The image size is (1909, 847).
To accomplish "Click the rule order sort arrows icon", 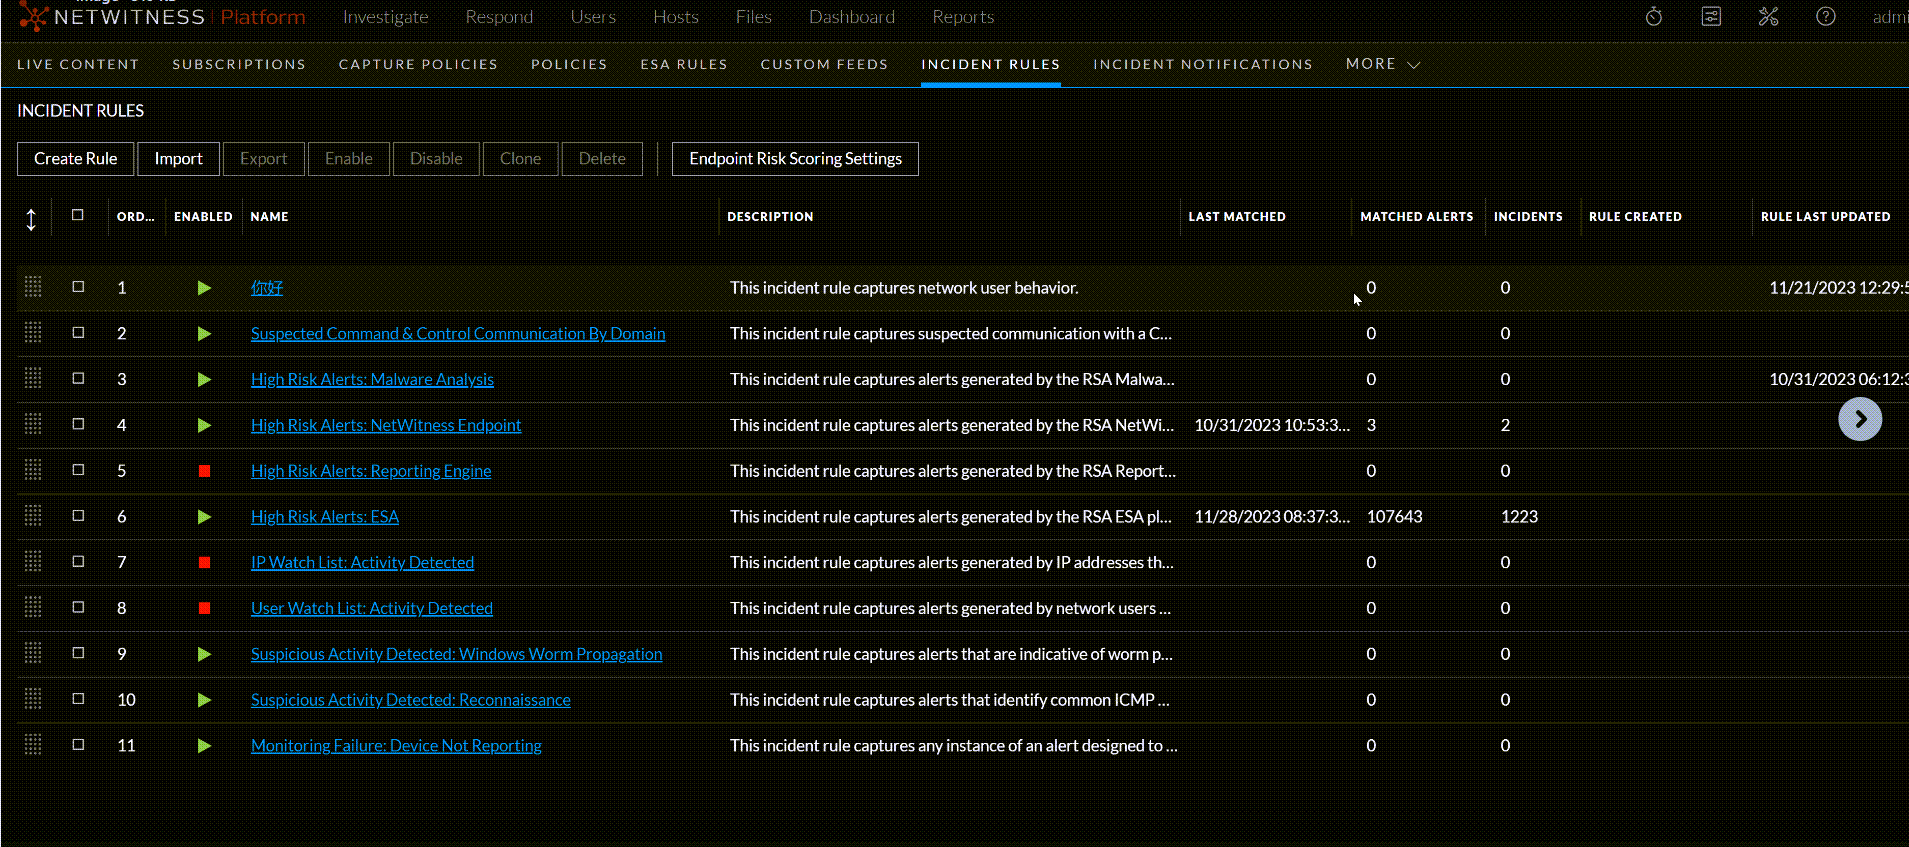I will [x=31, y=220].
